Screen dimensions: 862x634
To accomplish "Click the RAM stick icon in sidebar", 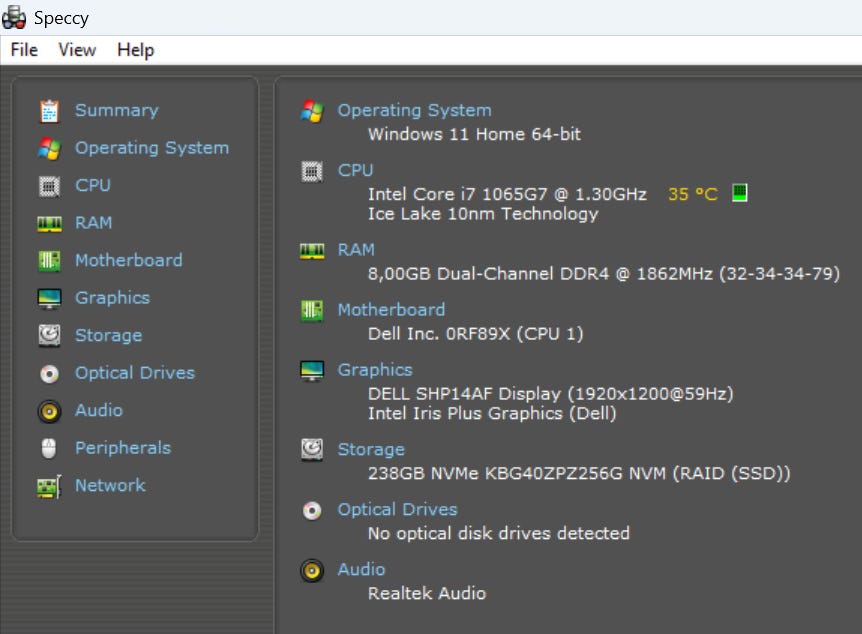I will tap(49, 223).
